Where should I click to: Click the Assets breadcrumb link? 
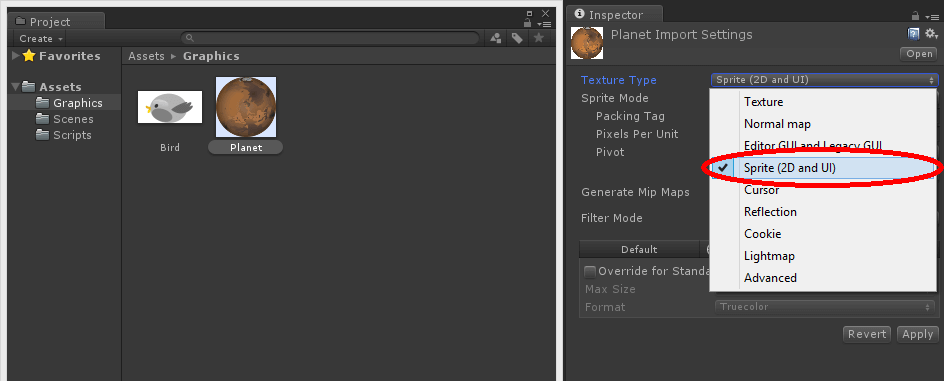pyautogui.click(x=146, y=56)
